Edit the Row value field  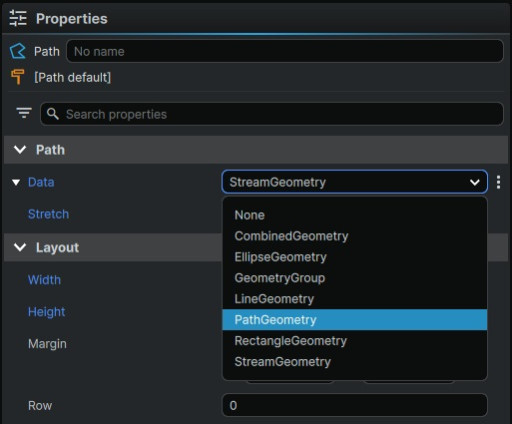[x=355, y=405]
